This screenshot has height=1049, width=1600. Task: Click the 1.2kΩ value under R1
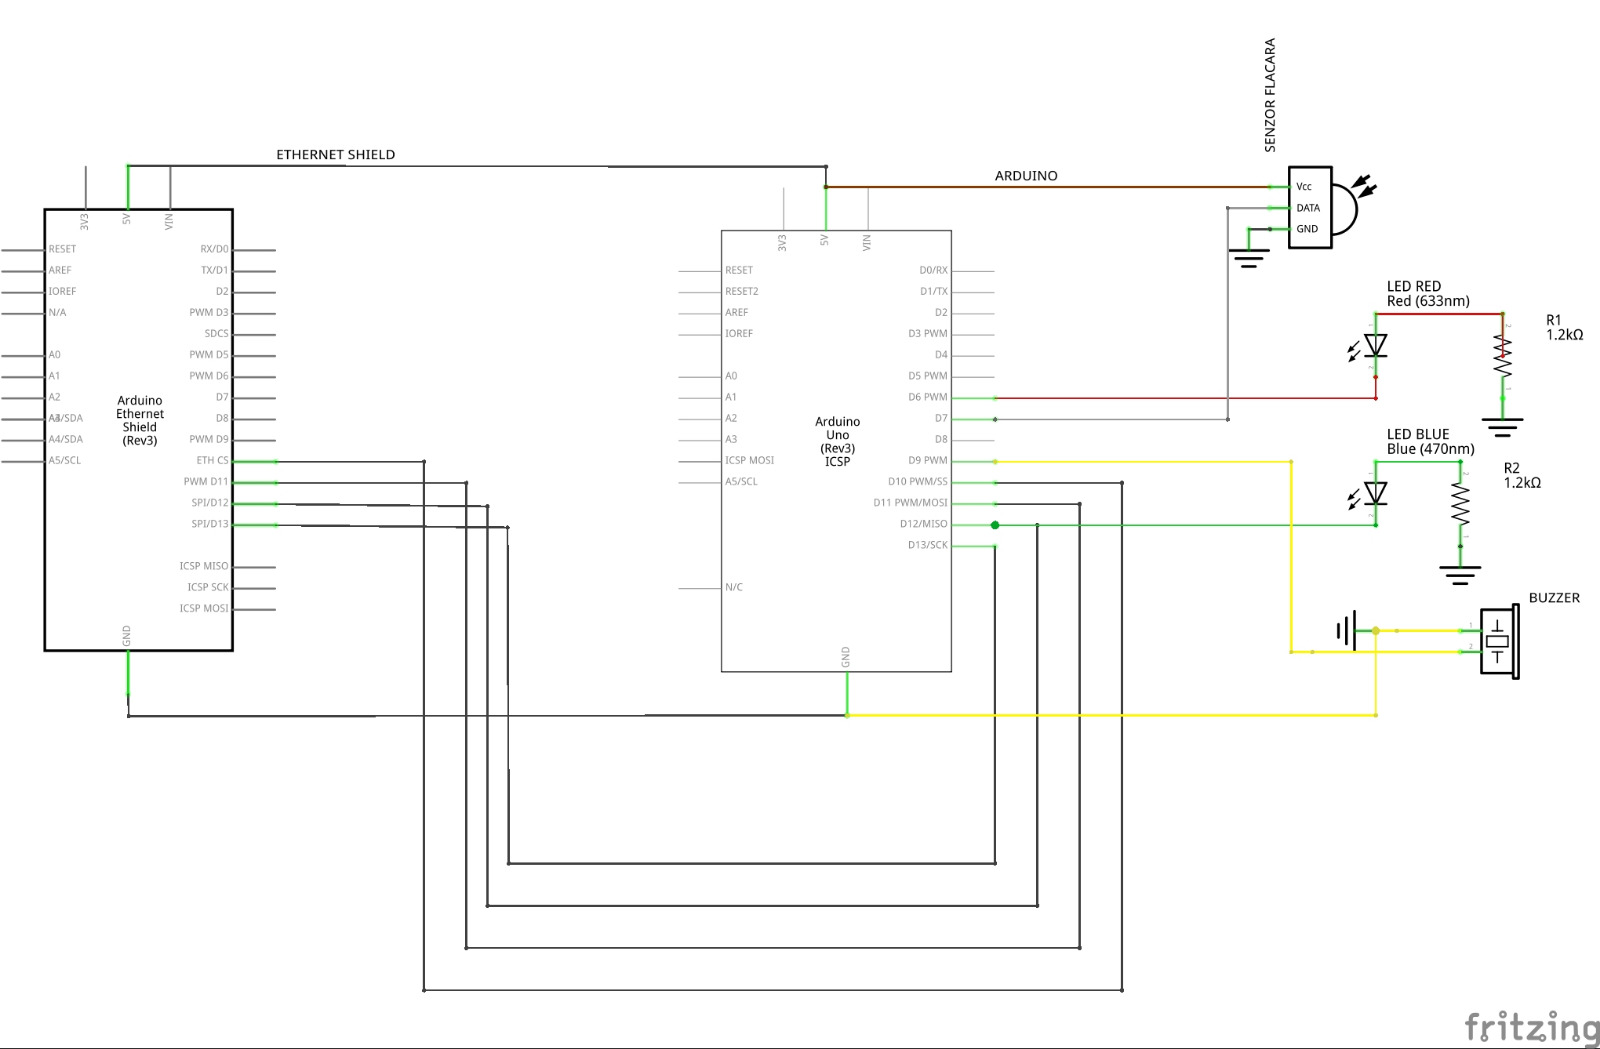[x=1564, y=335]
